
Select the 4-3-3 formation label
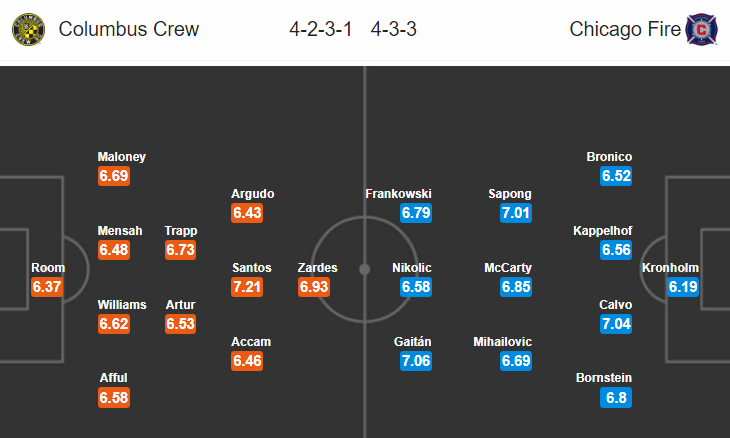click(393, 29)
